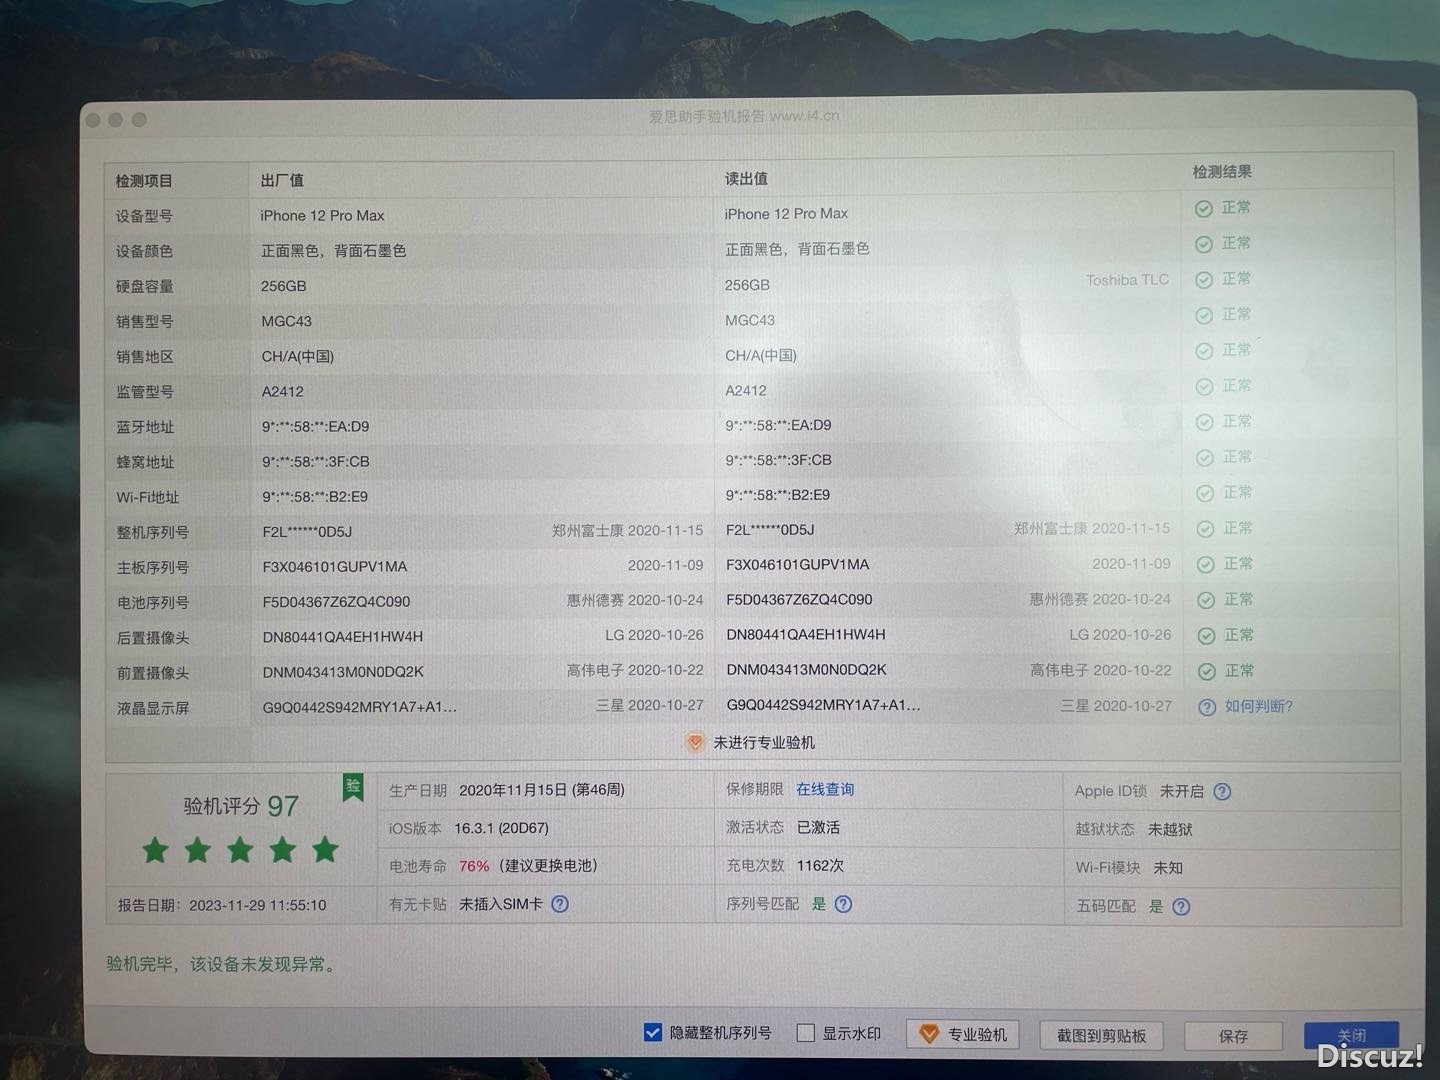Click the 正常 check icon for 主板序列号
Image resolution: width=1440 pixels, height=1080 pixels.
1206,565
